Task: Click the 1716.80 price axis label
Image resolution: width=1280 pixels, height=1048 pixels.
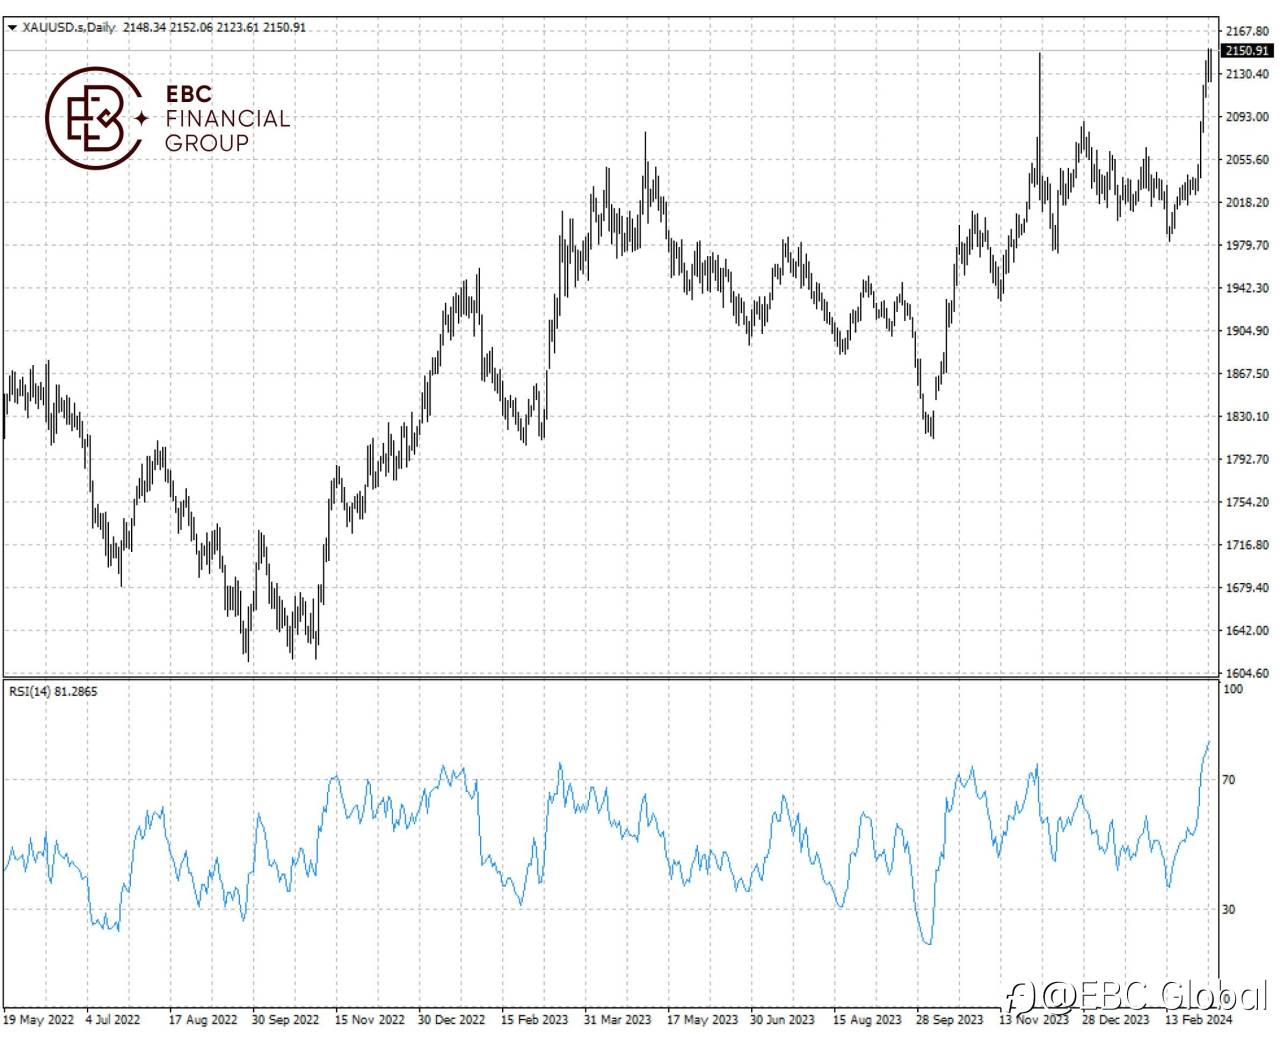Action: point(1247,546)
